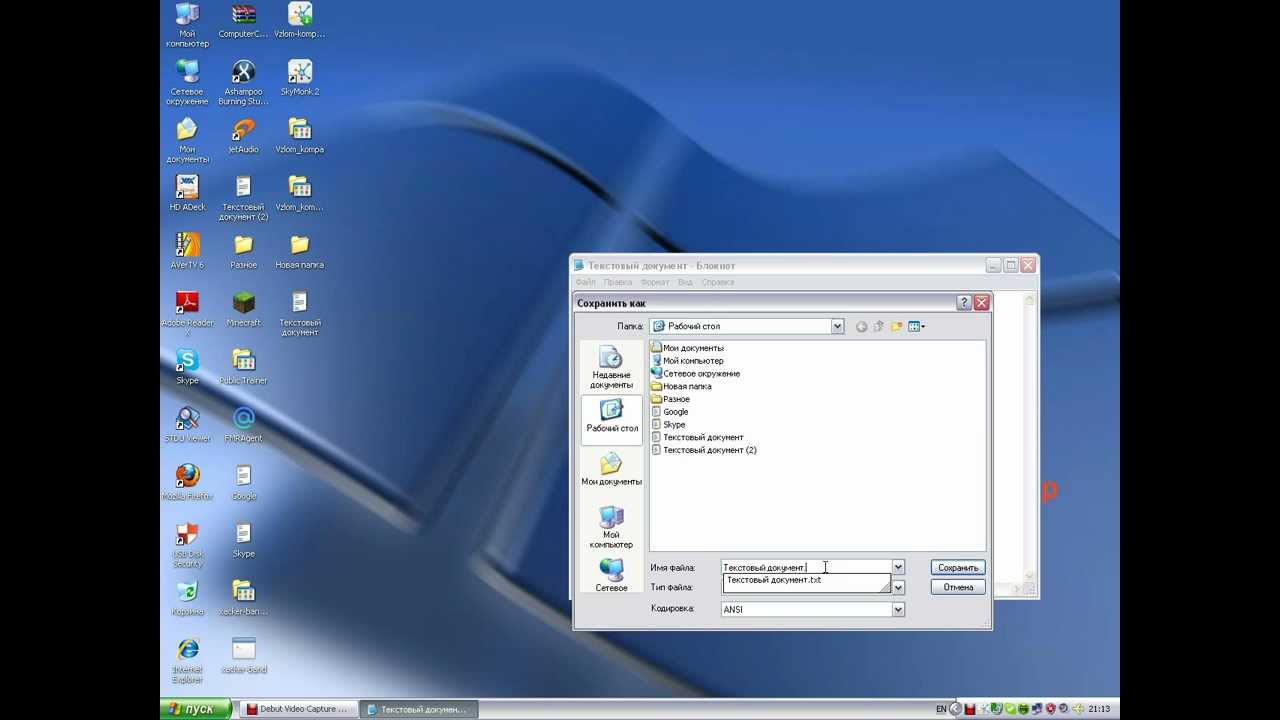Viewport: 1280px width, 720px height.
Task: Select the Корзина recycle bin icon
Action: [187, 598]
